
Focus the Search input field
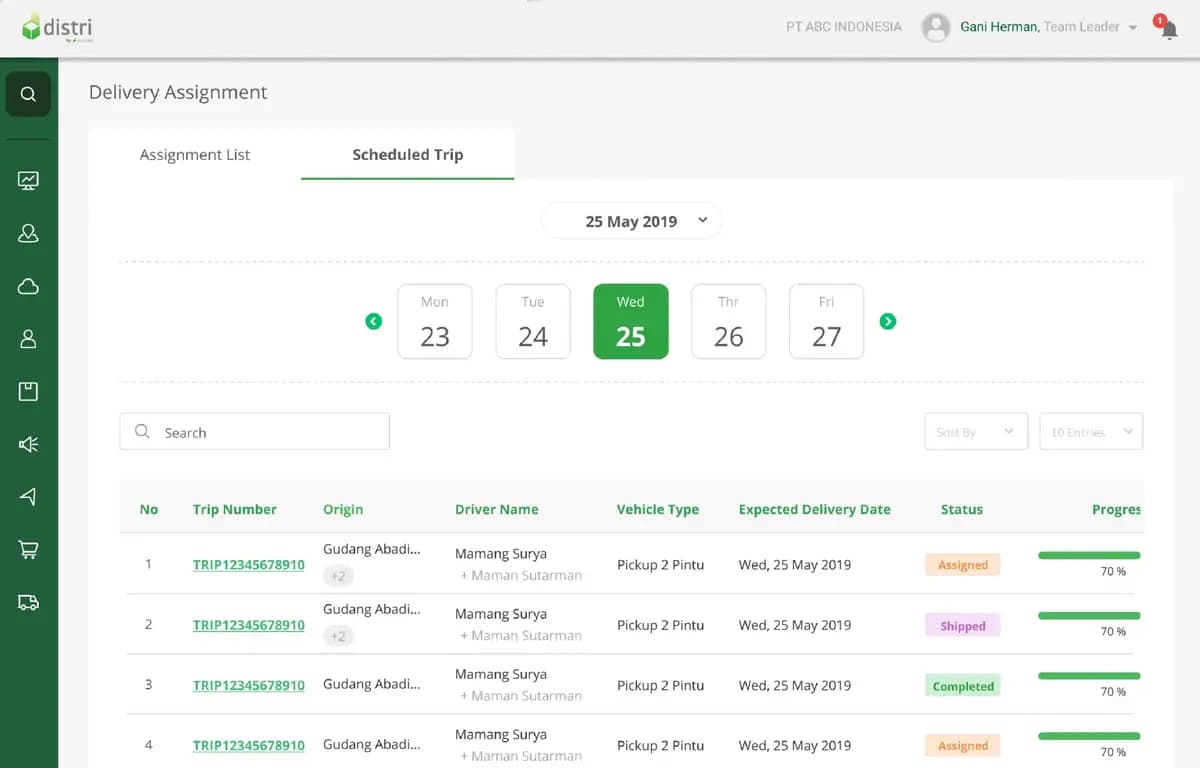(255, 432)
